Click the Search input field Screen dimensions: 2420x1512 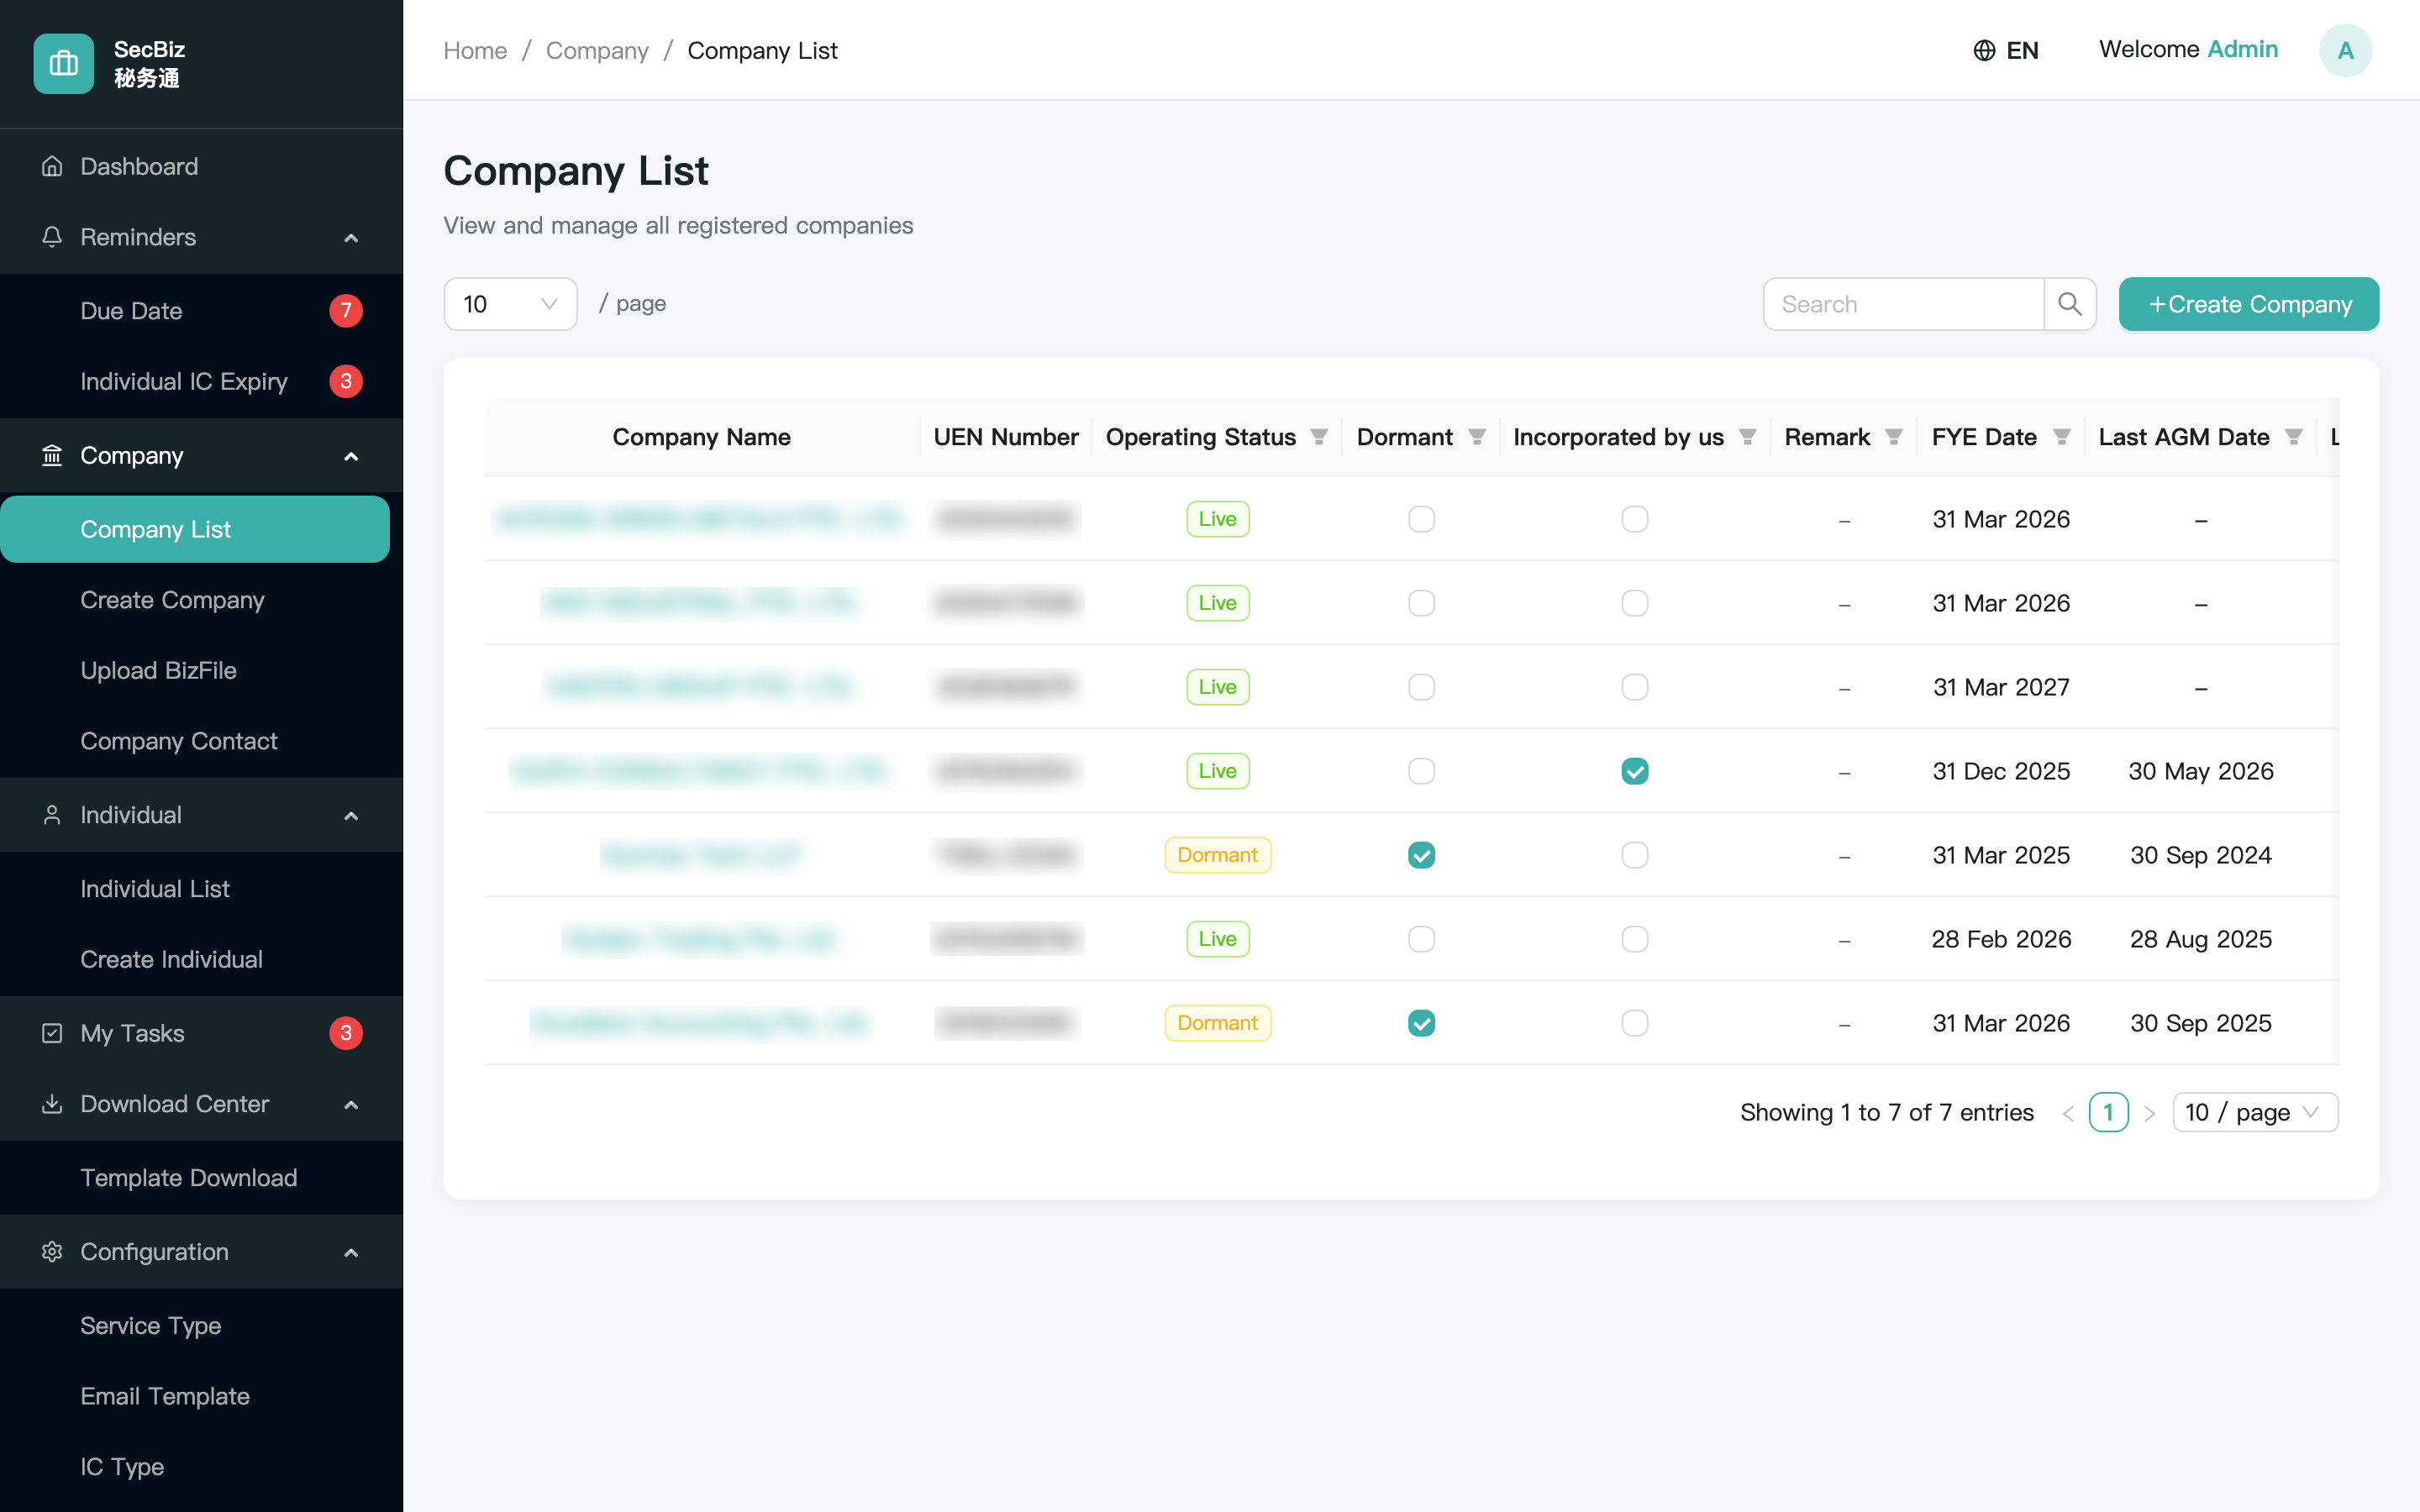tap(1903, 304)
